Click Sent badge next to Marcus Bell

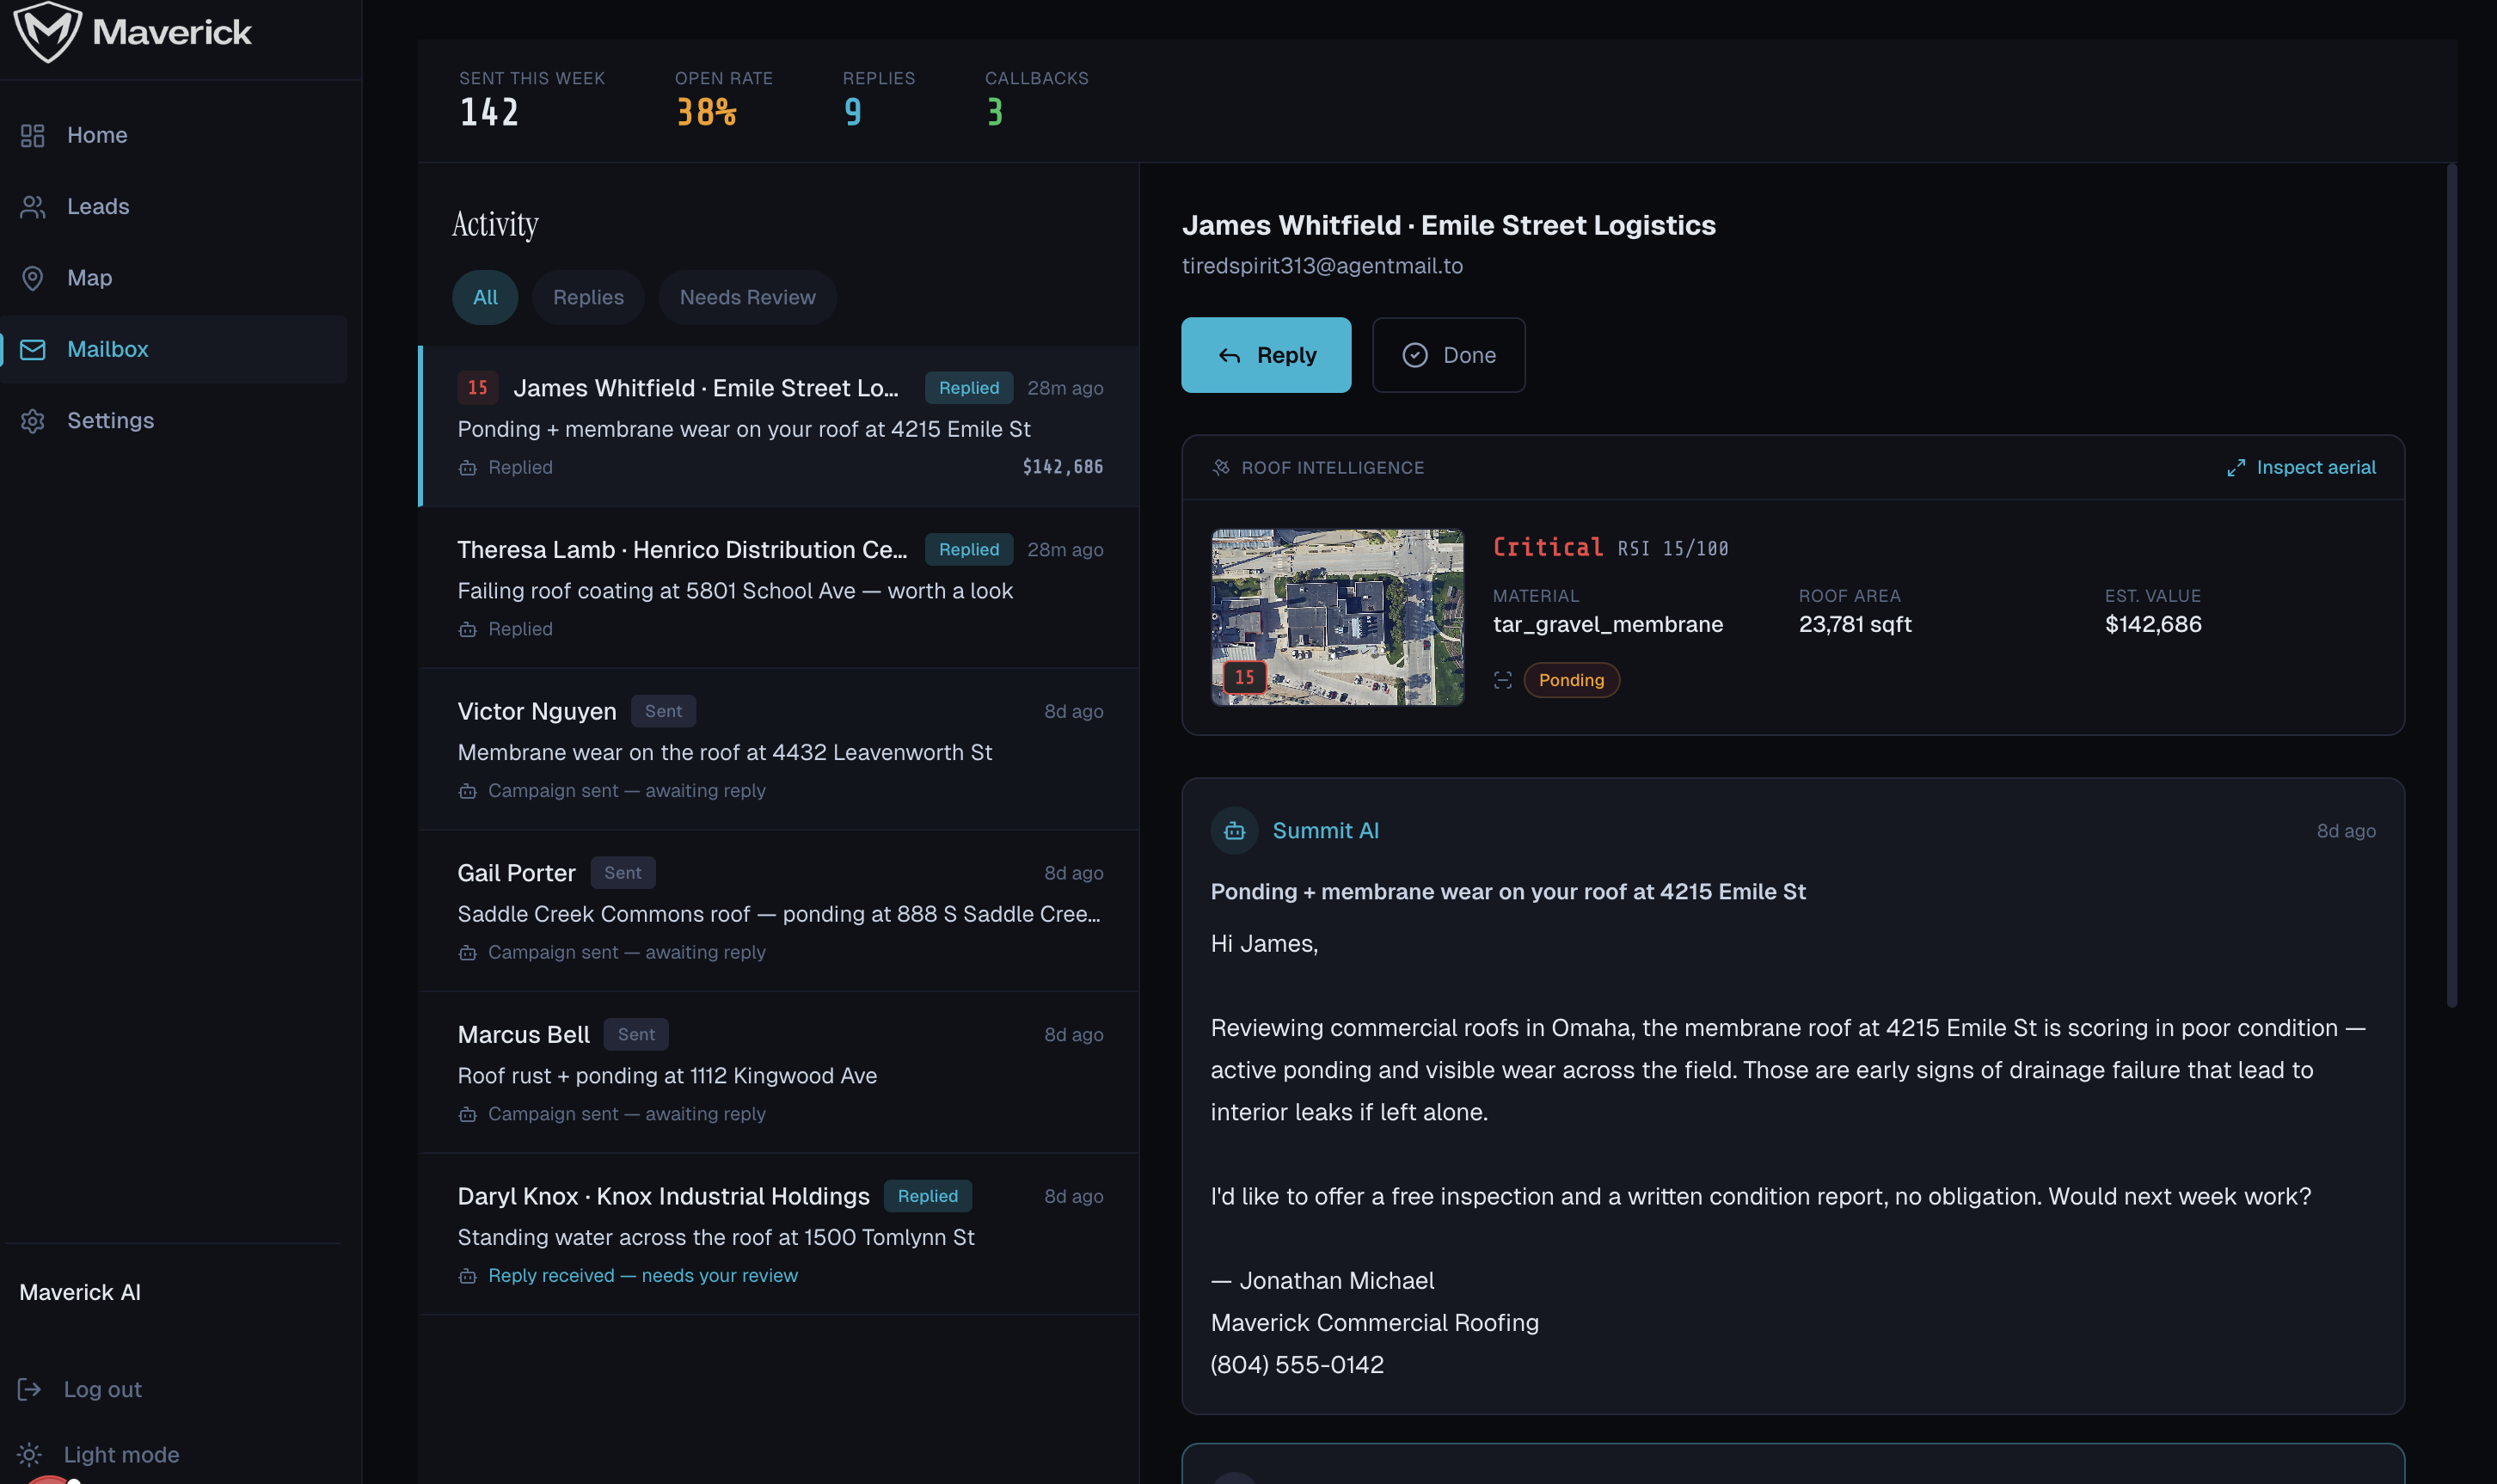click(636, 1034)
